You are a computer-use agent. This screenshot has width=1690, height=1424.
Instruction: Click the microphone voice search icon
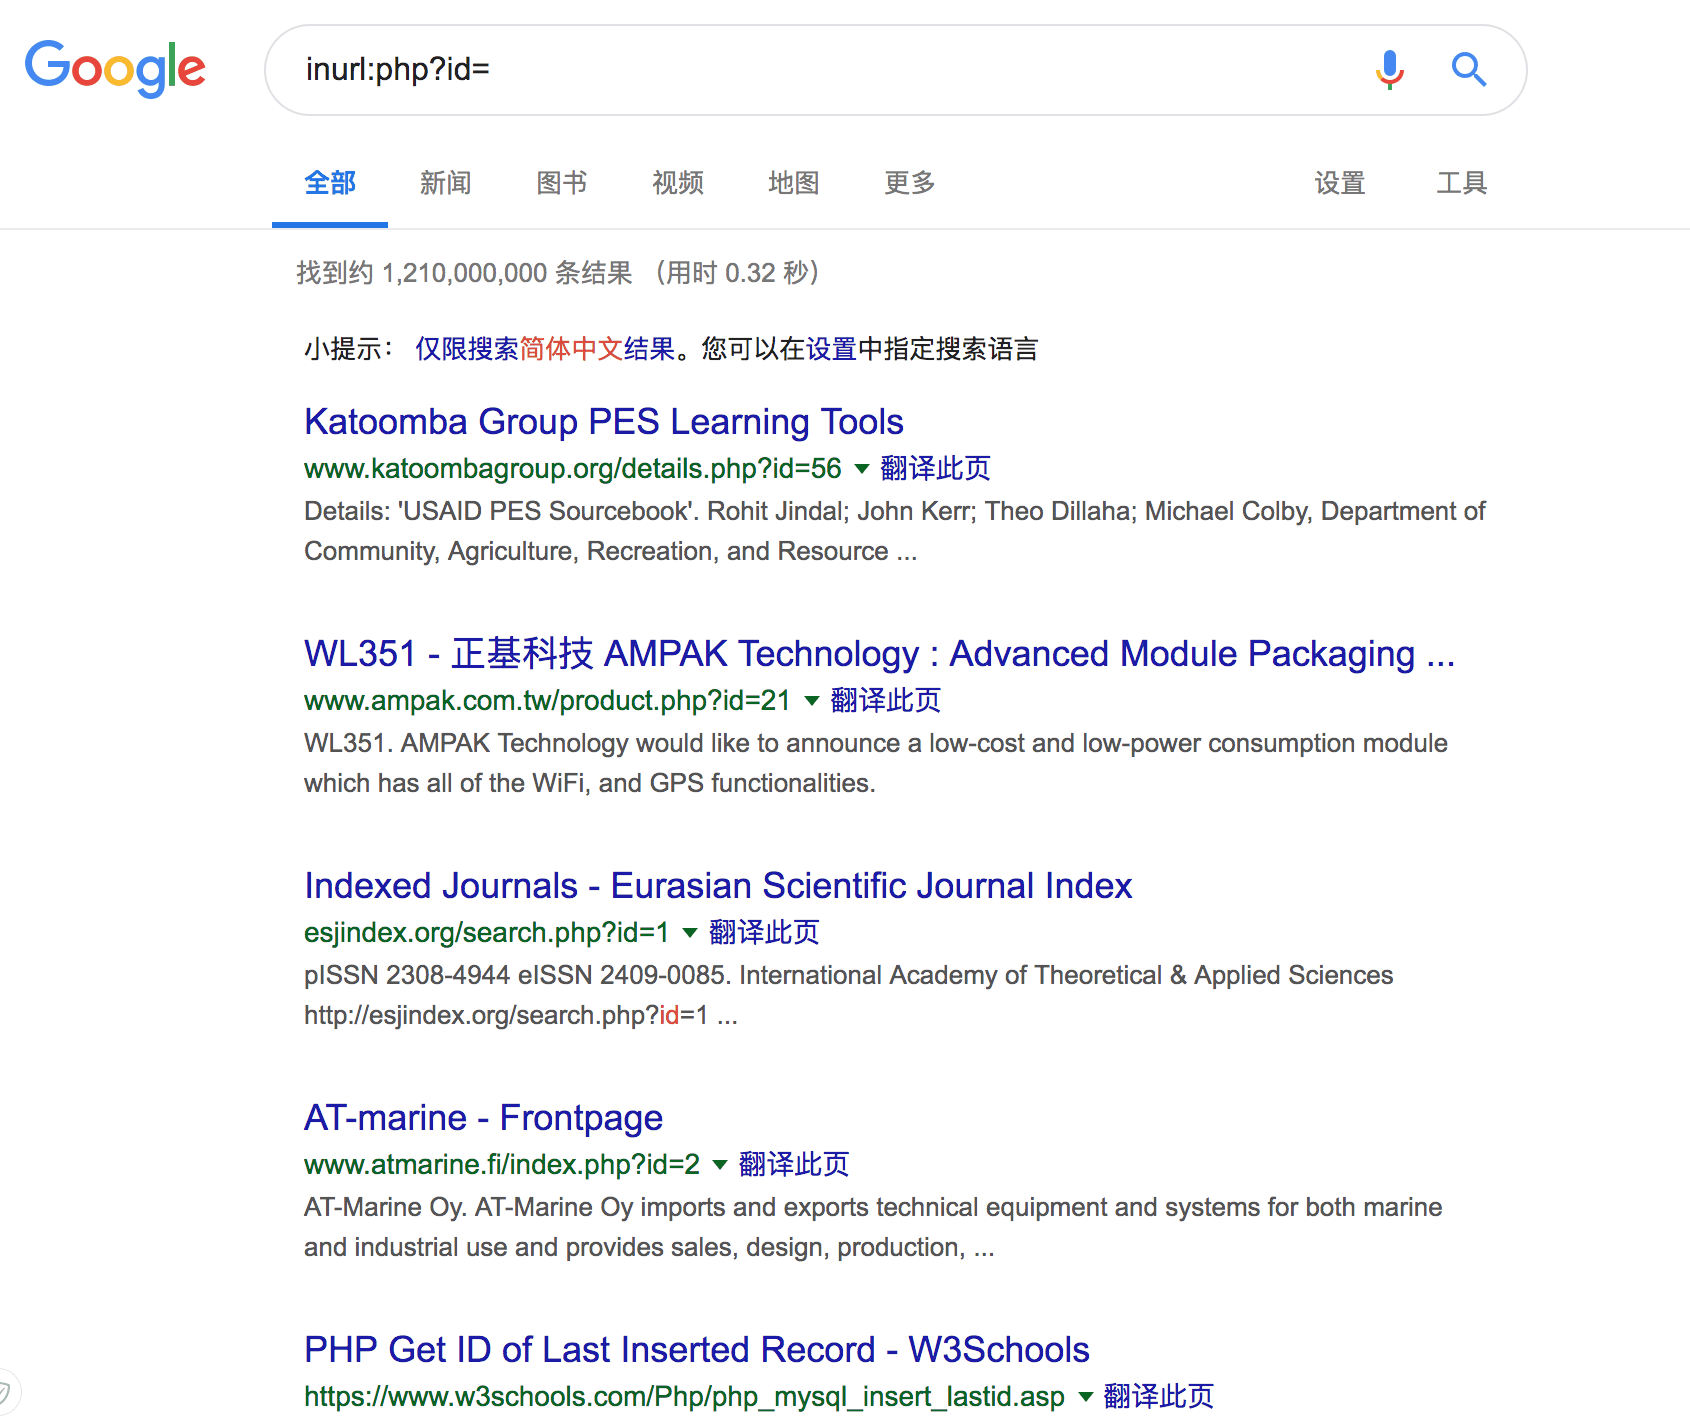pos(1390,70)
